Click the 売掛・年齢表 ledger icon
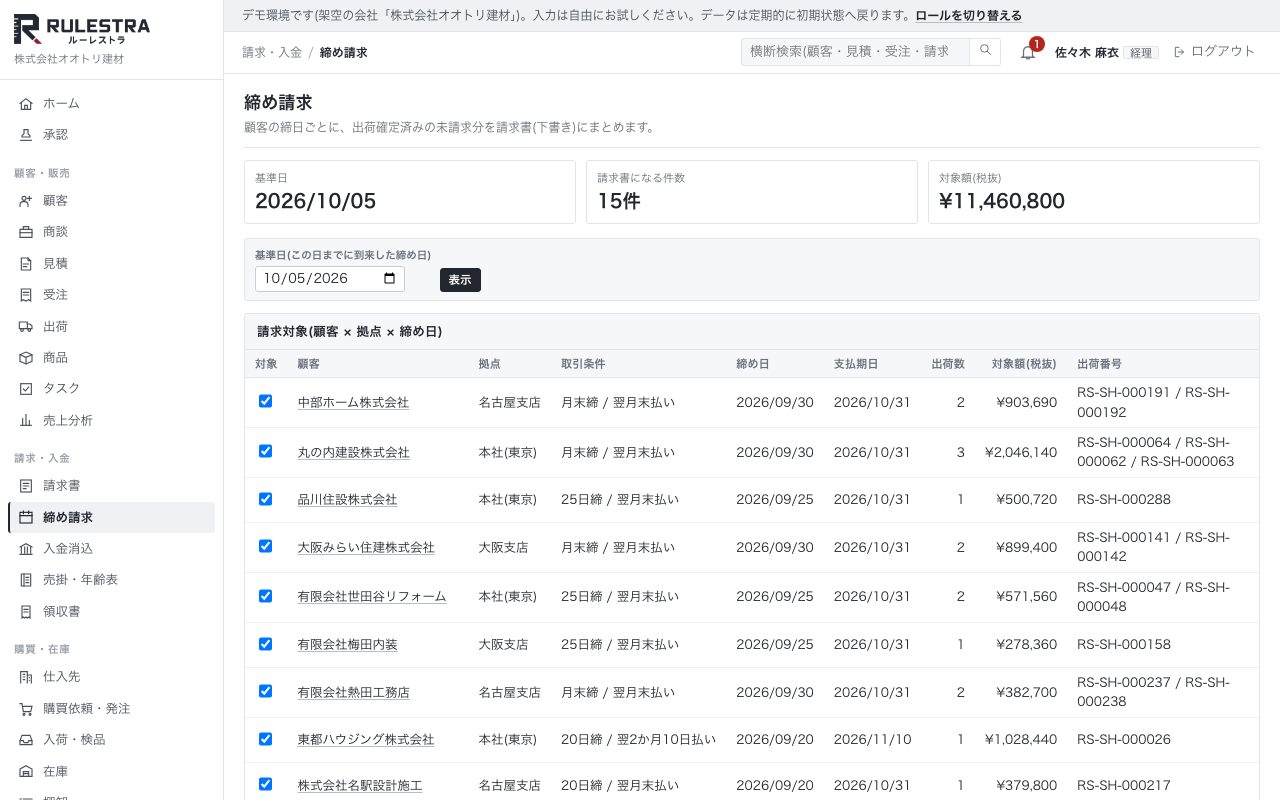 pos(26,580)
